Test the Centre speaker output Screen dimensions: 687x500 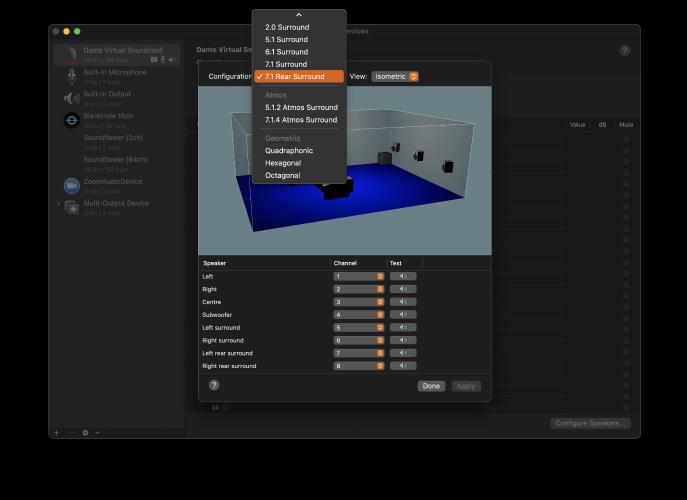pos(403,302)
